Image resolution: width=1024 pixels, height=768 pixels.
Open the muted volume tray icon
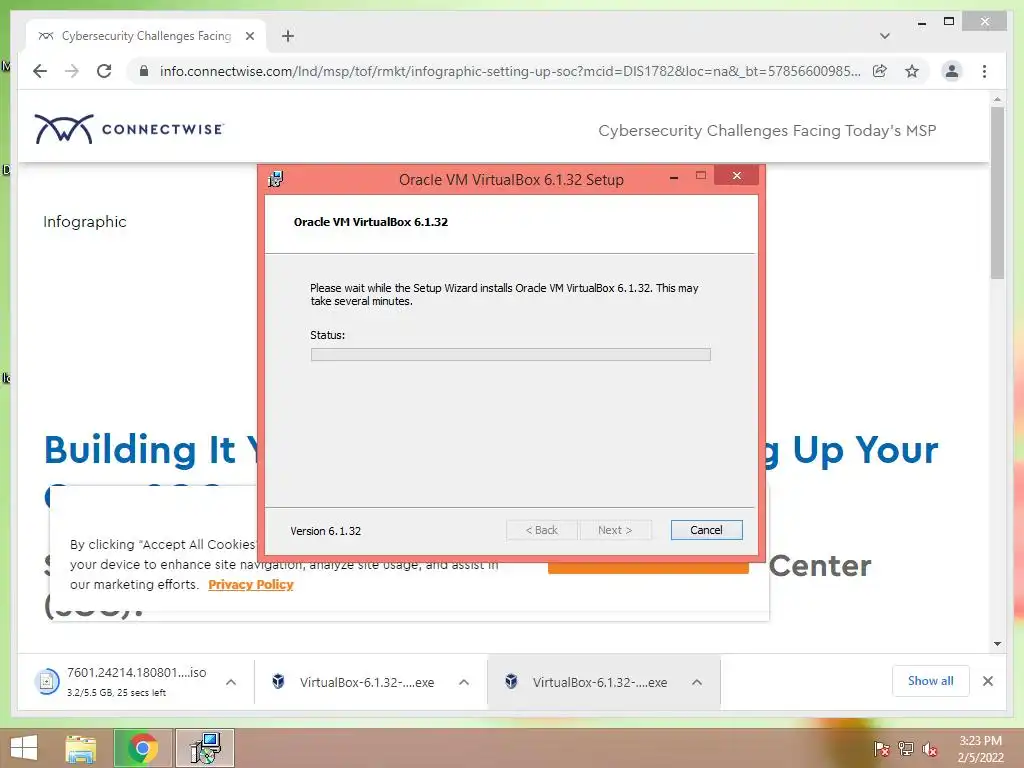(x=930, y=749)
